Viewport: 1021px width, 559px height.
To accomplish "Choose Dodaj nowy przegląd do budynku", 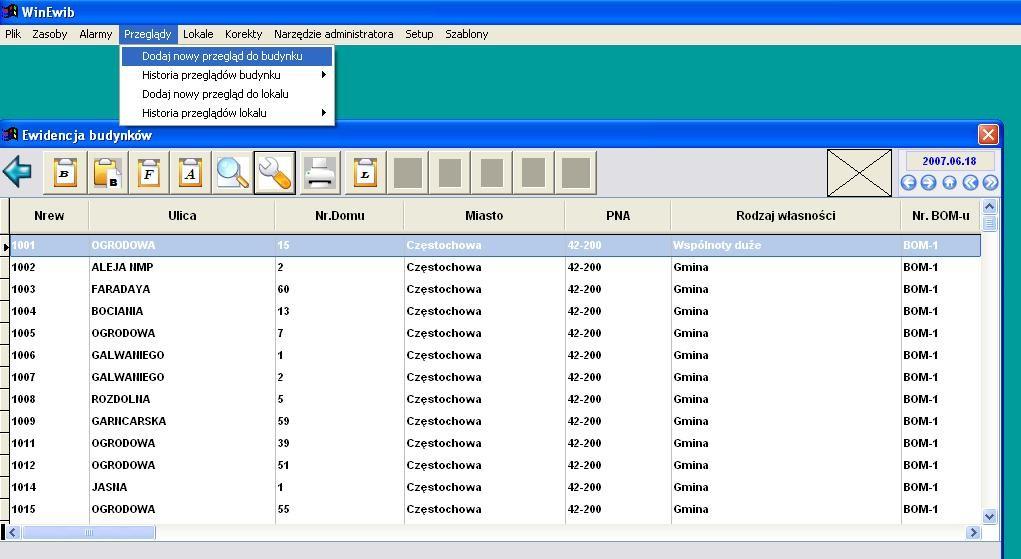I will 227,56.
